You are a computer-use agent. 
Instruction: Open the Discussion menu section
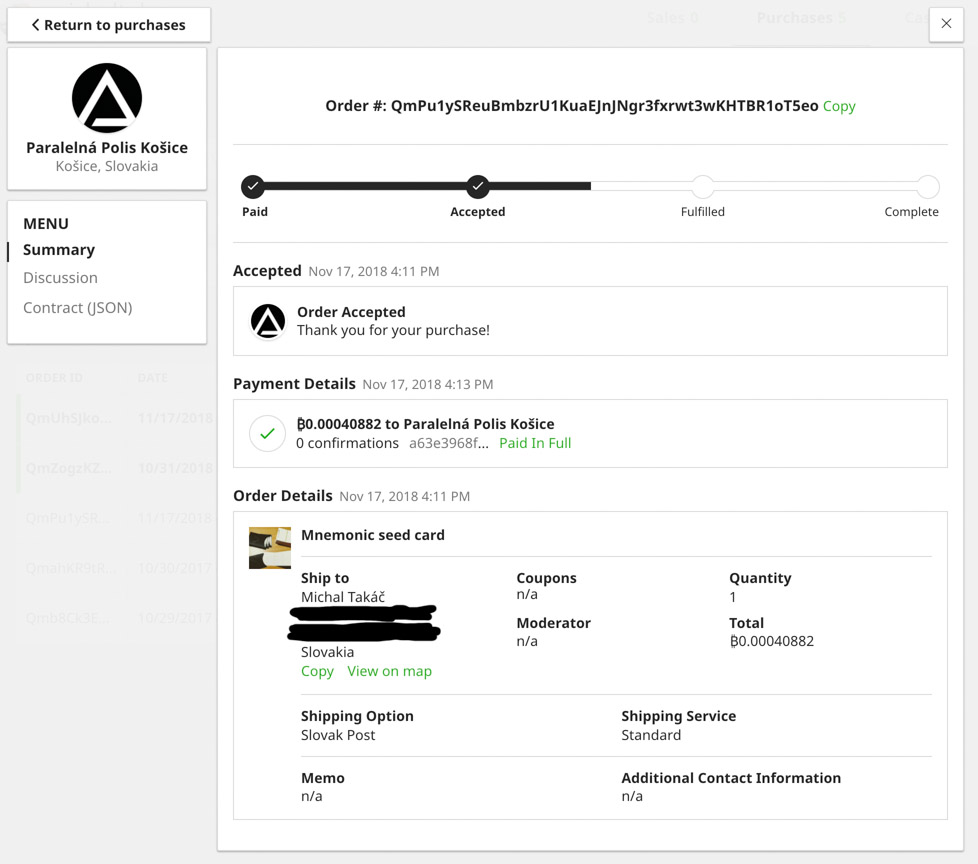coord(60,278)
